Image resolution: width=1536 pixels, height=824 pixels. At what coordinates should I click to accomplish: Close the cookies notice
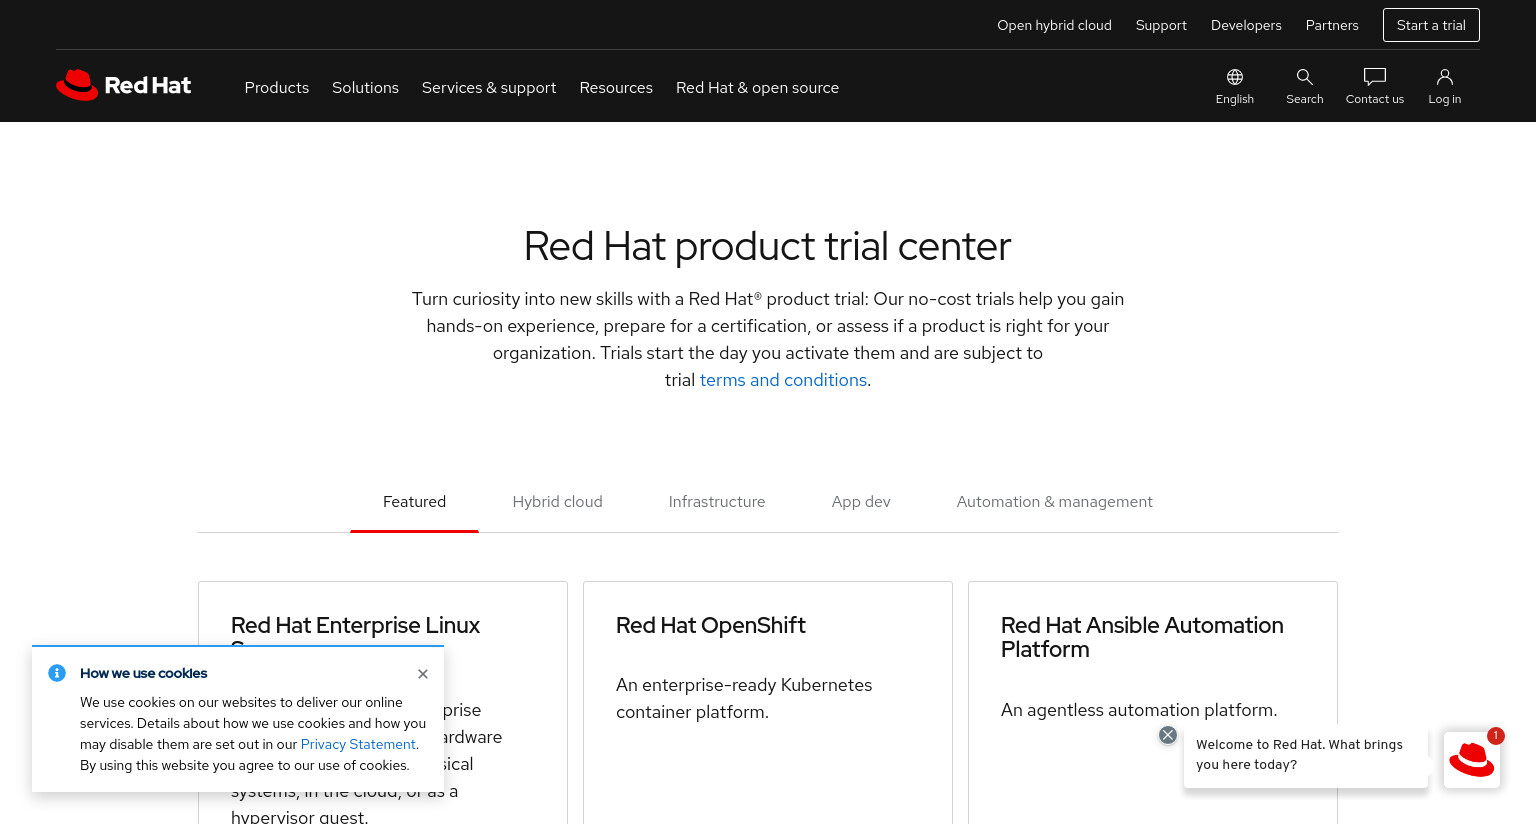tap(423, 674)
